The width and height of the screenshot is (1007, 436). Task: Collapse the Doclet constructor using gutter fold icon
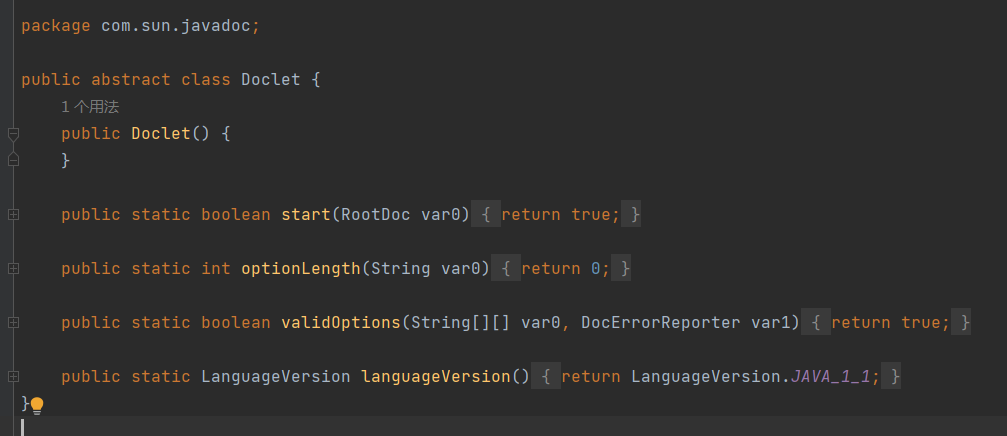[x=13, y=134]
